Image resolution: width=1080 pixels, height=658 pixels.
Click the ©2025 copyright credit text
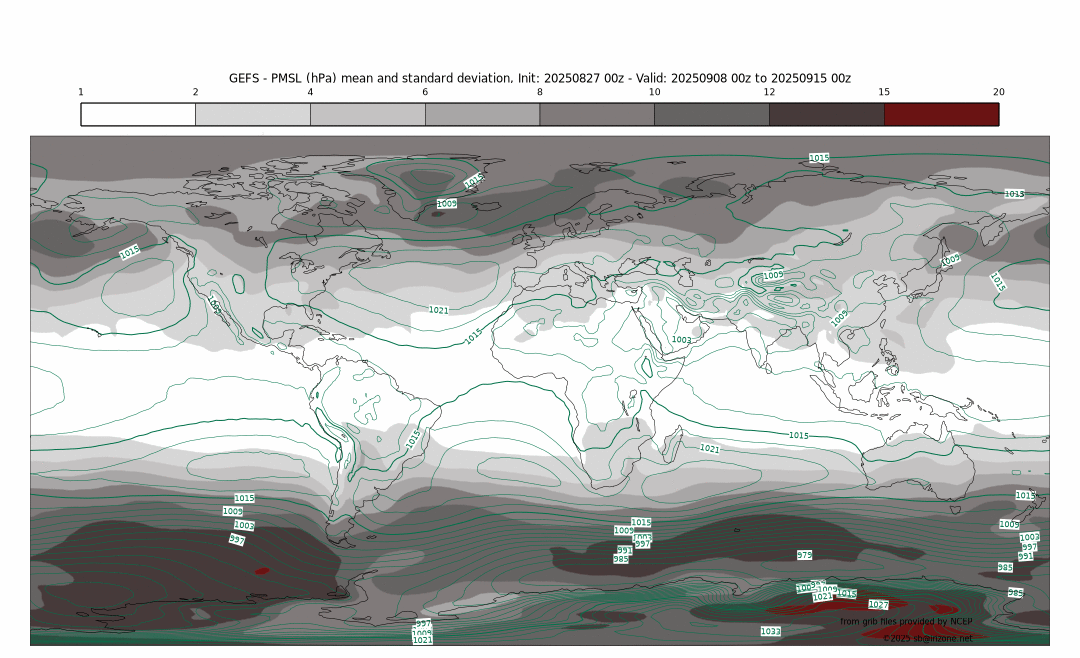[927, 638]
